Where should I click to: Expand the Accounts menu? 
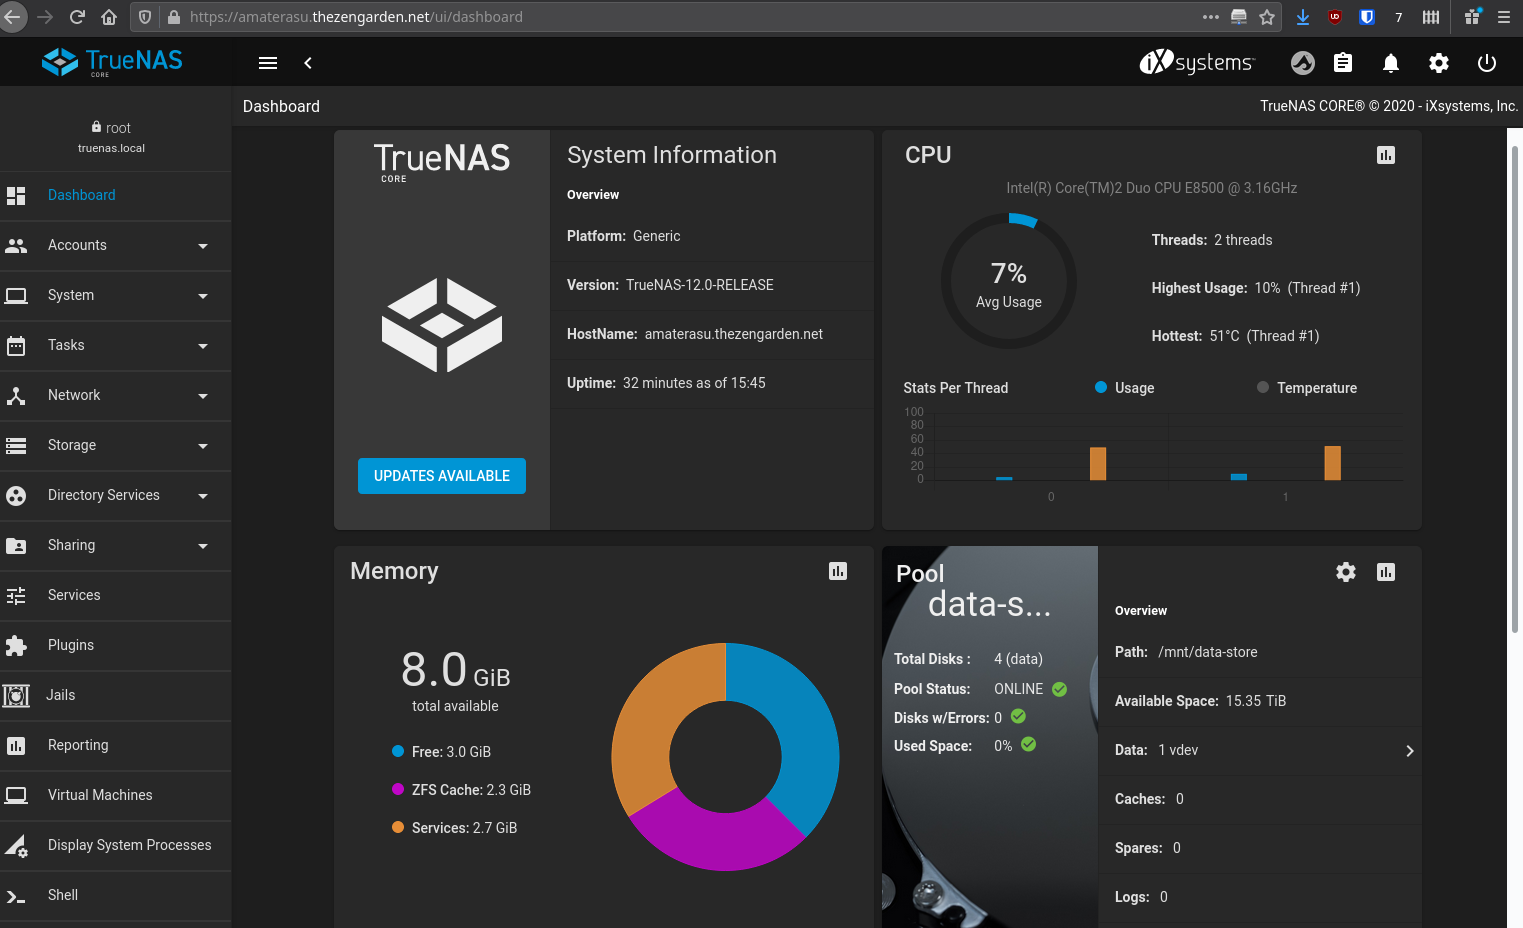click(x=116, y=245)
